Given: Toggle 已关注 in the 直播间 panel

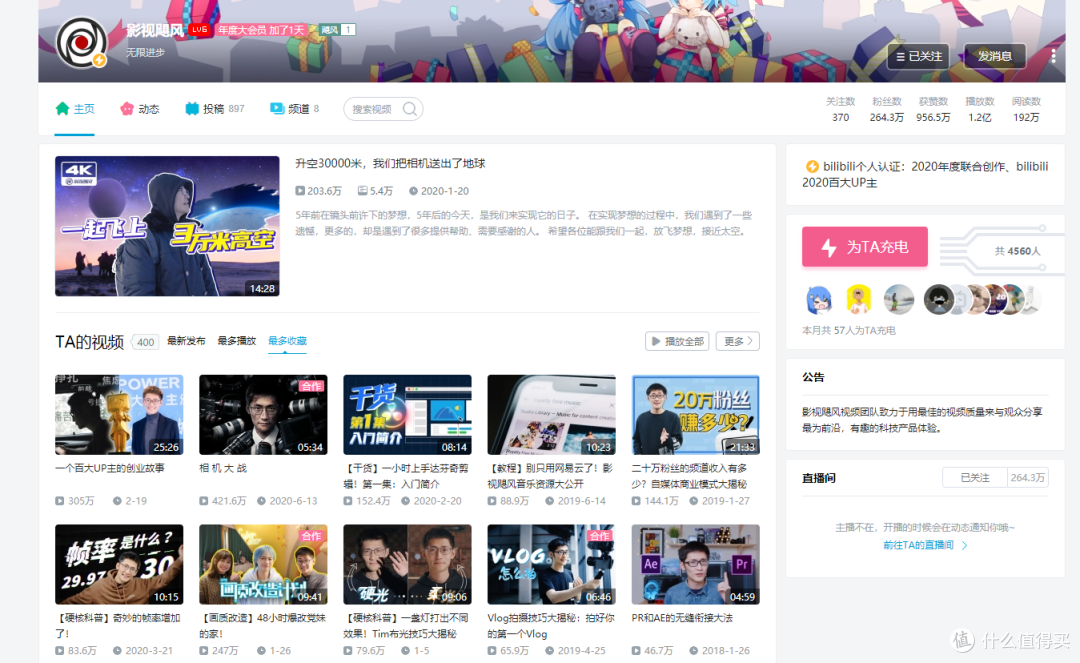Looking at the screenshot, I should pyautogui.click(x=975, y=478).
